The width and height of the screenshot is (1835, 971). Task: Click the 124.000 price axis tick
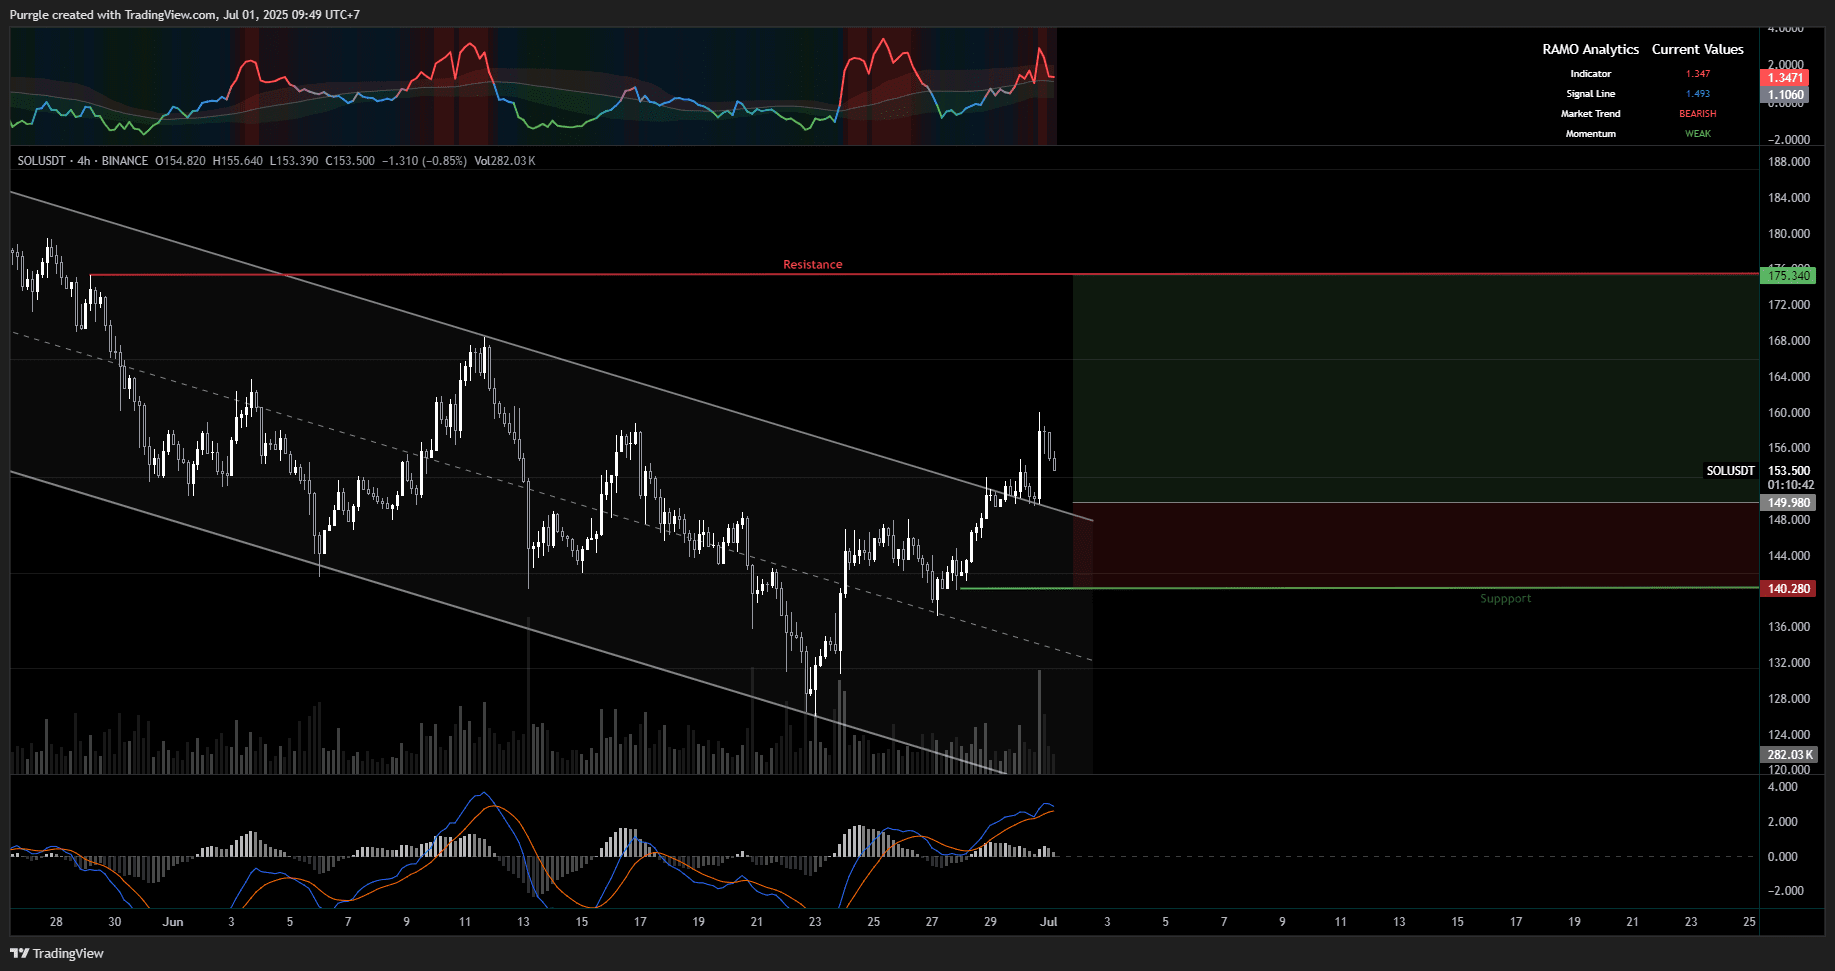pos(1789,735)
